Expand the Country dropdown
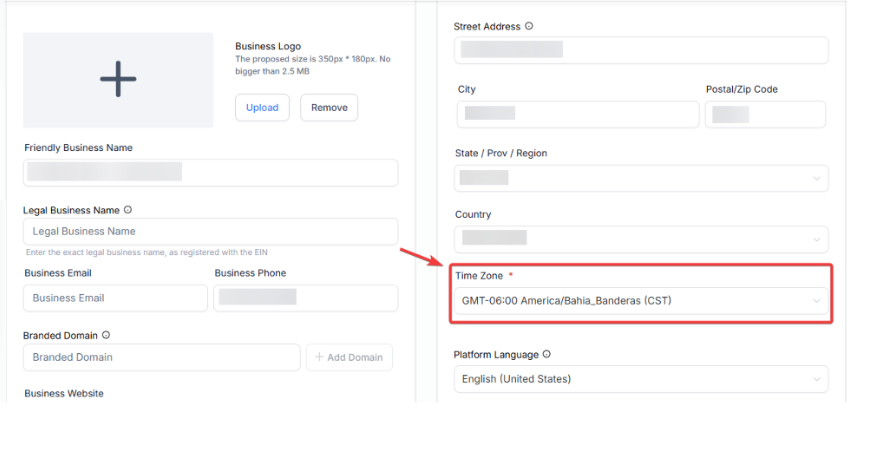The height and width of the screenshot is (455, 877). click(x=641, y=239)
